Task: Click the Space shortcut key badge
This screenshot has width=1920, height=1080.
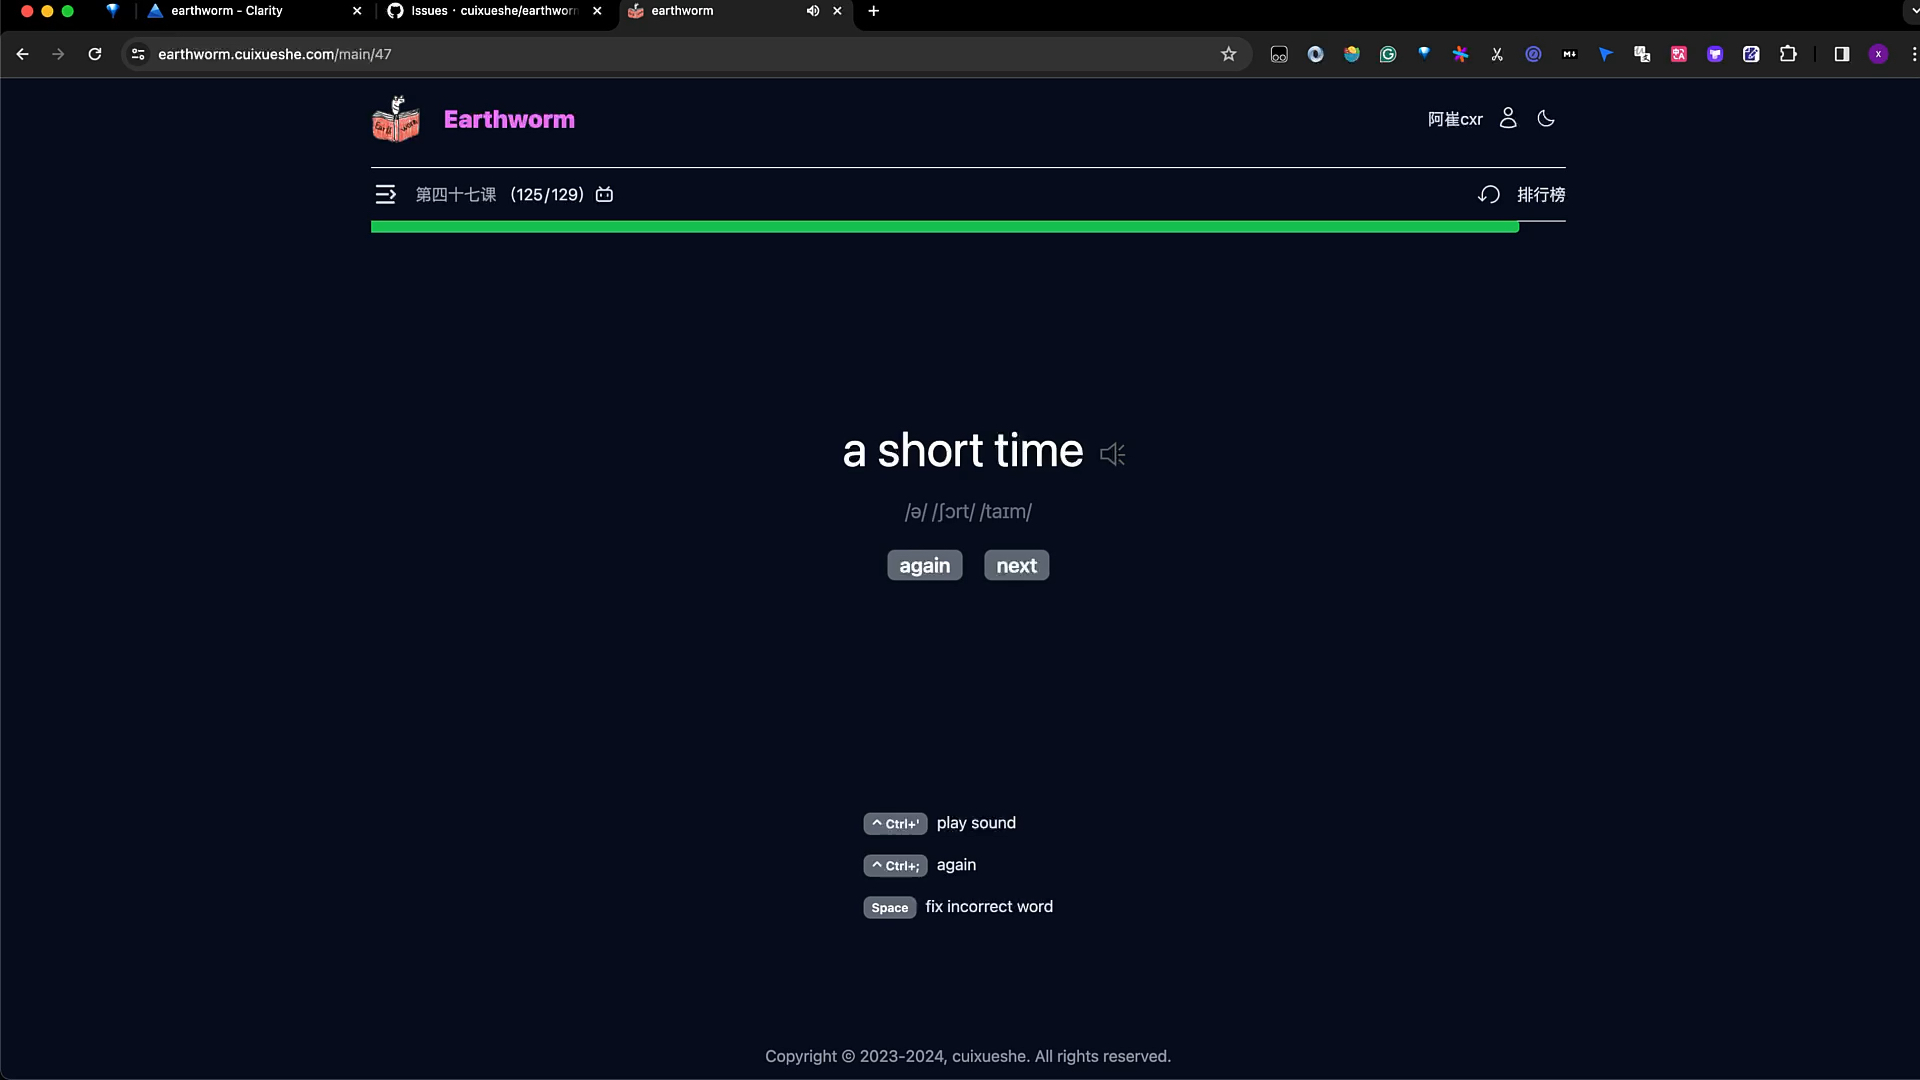Action: (889, 907)
